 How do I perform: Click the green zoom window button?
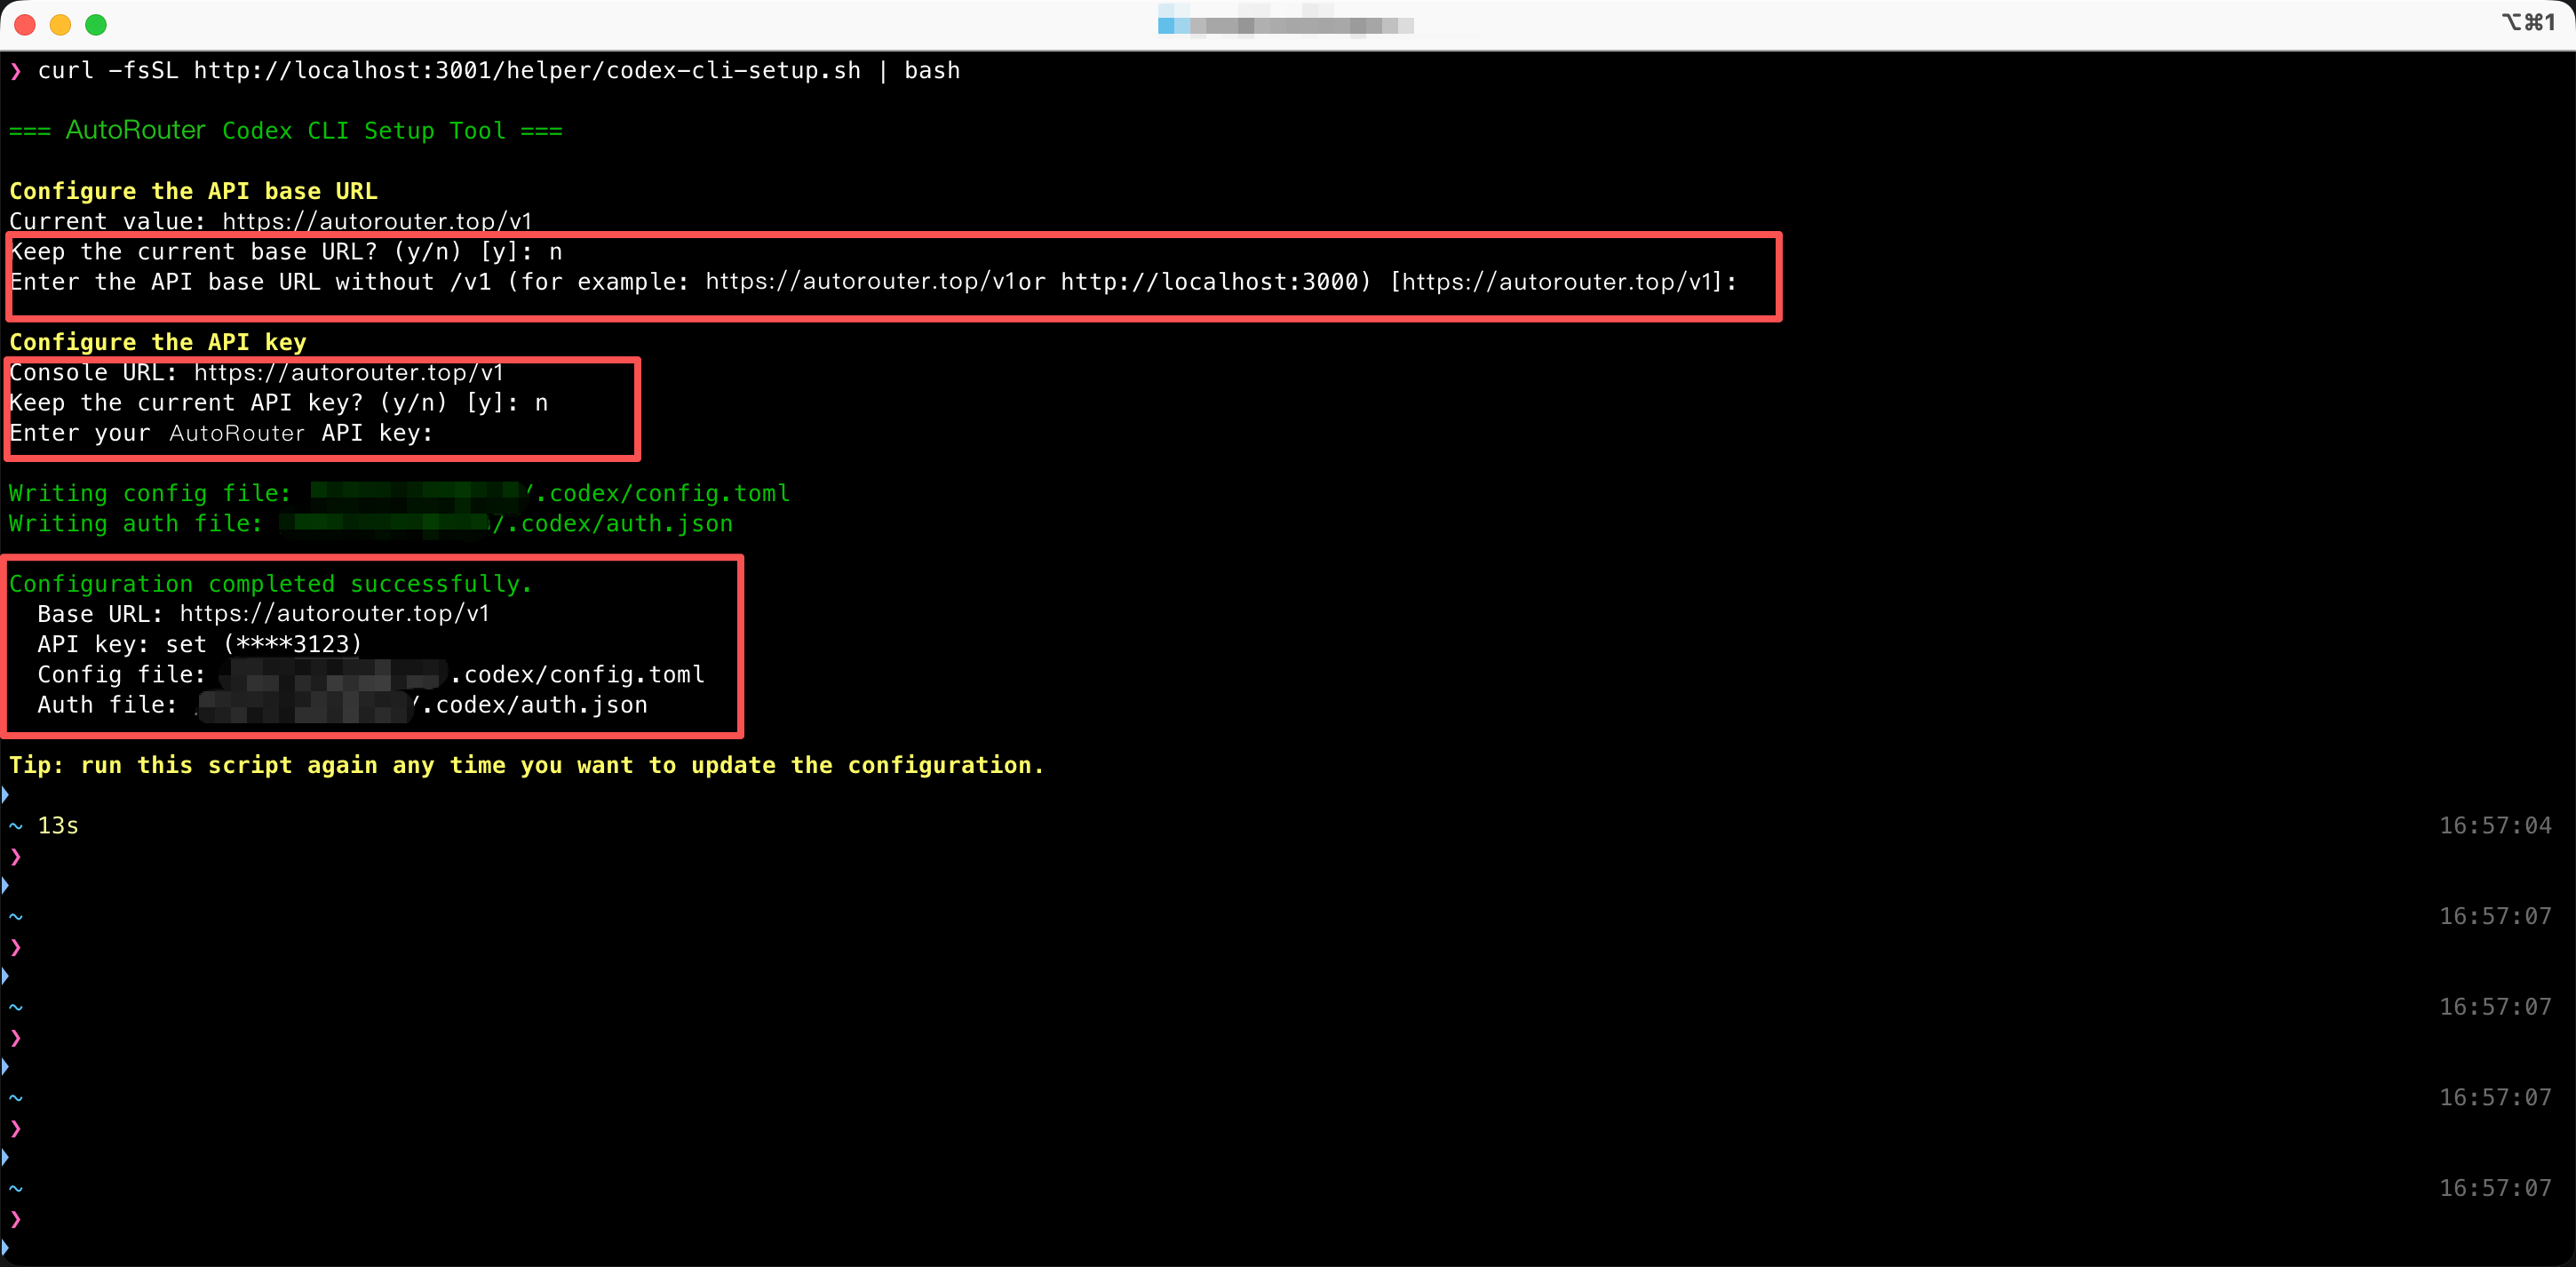click(x=96, y=25)
